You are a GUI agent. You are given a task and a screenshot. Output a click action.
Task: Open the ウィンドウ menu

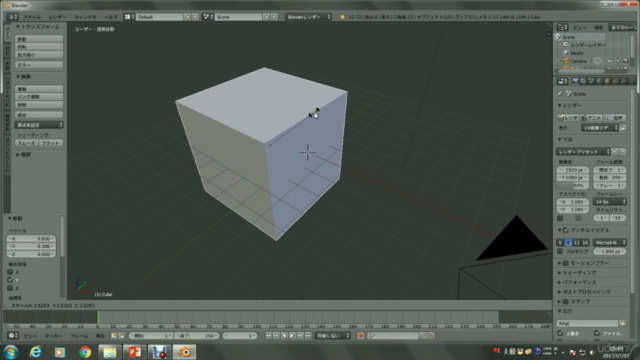click(85, 17)
